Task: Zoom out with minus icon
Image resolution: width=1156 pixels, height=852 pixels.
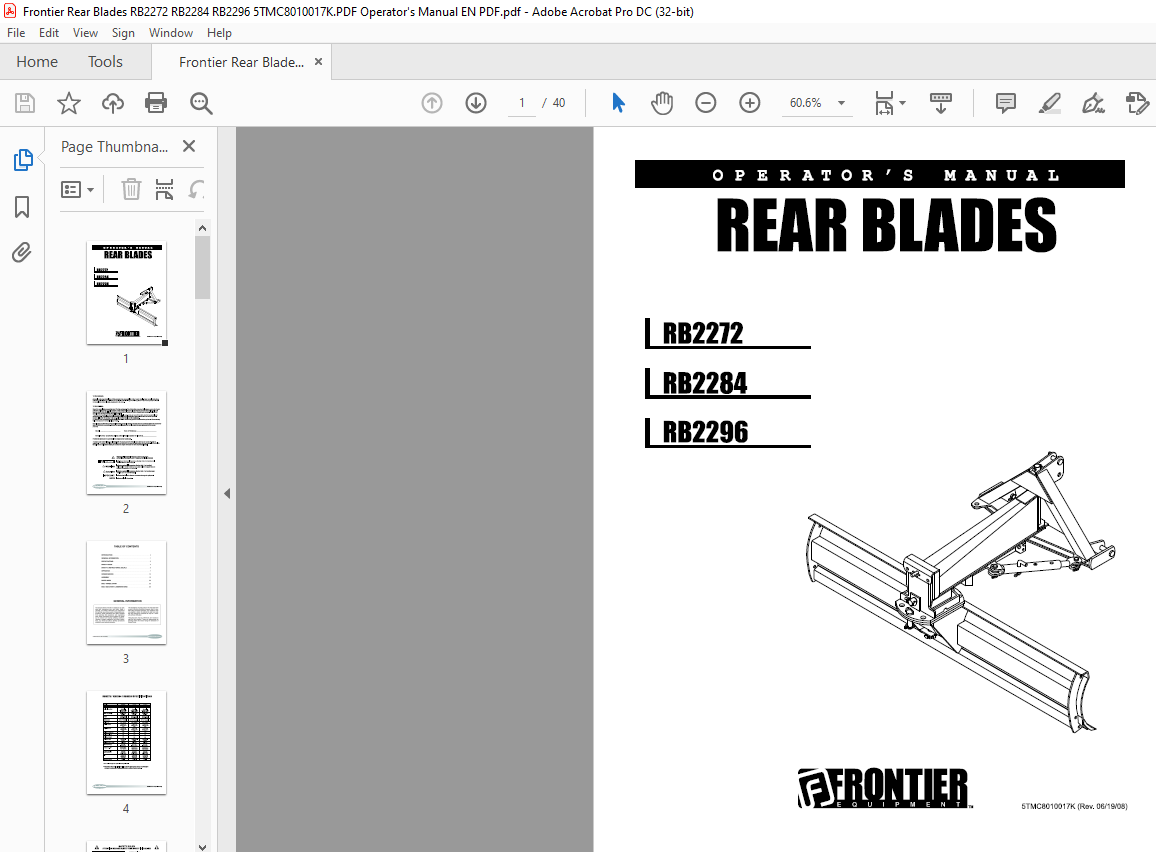Action: tap(706, 103)
